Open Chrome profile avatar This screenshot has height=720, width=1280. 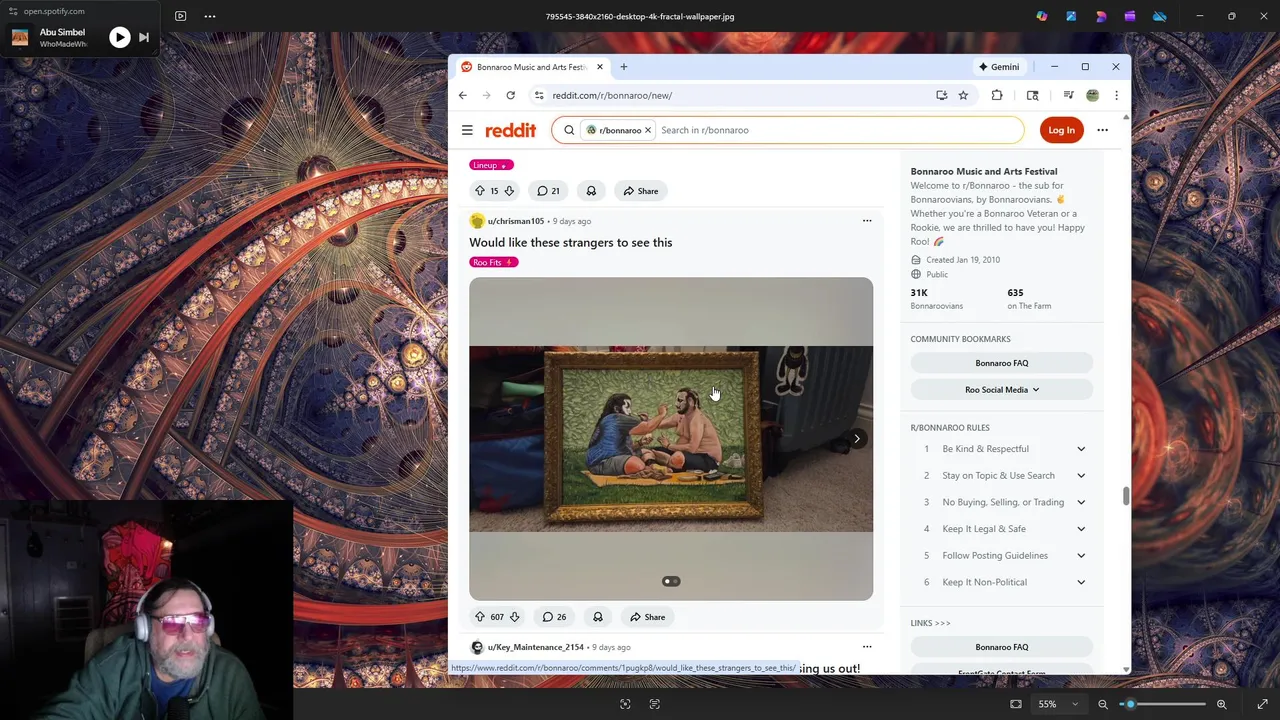[1092, 95]
